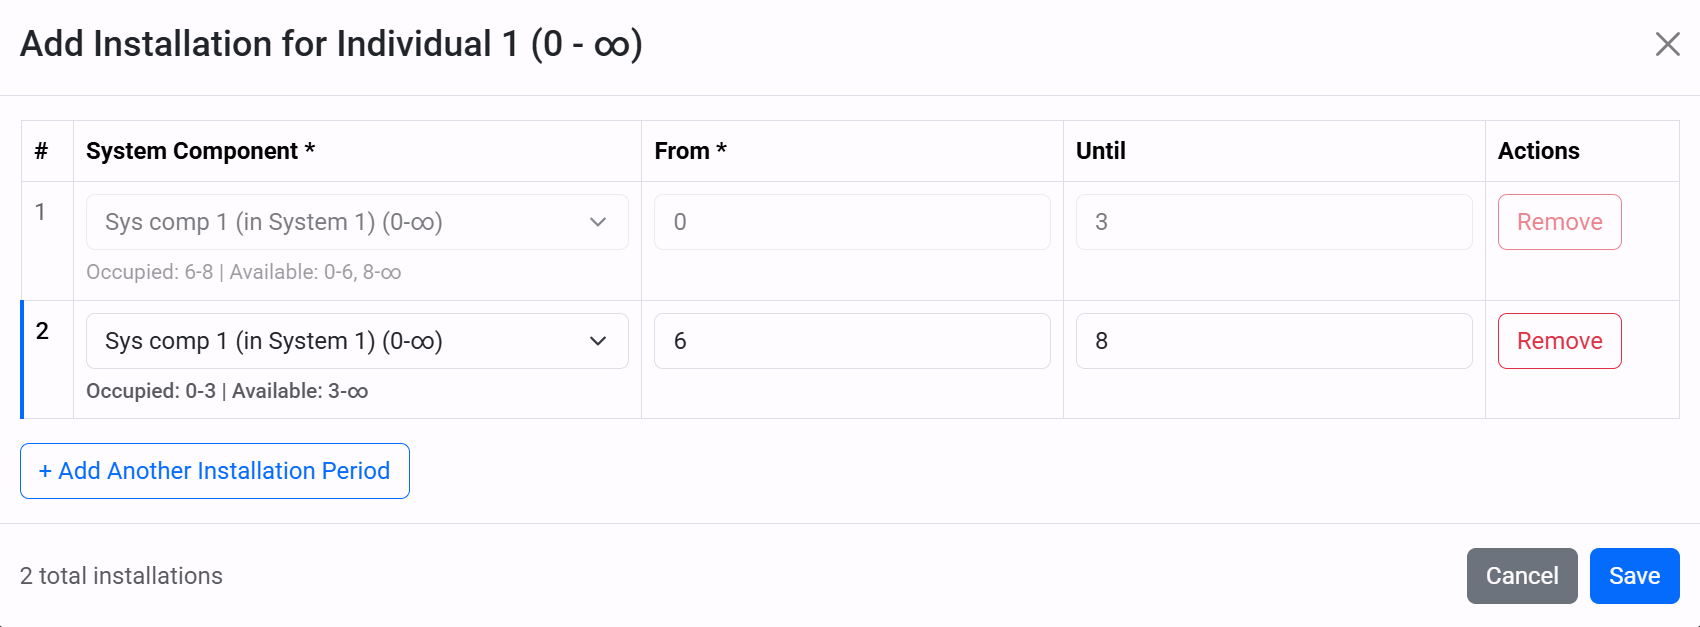The image size is (1700, 627).
Task: Expand the chevron on row 1 component selector
Action: tap(598, 221)
